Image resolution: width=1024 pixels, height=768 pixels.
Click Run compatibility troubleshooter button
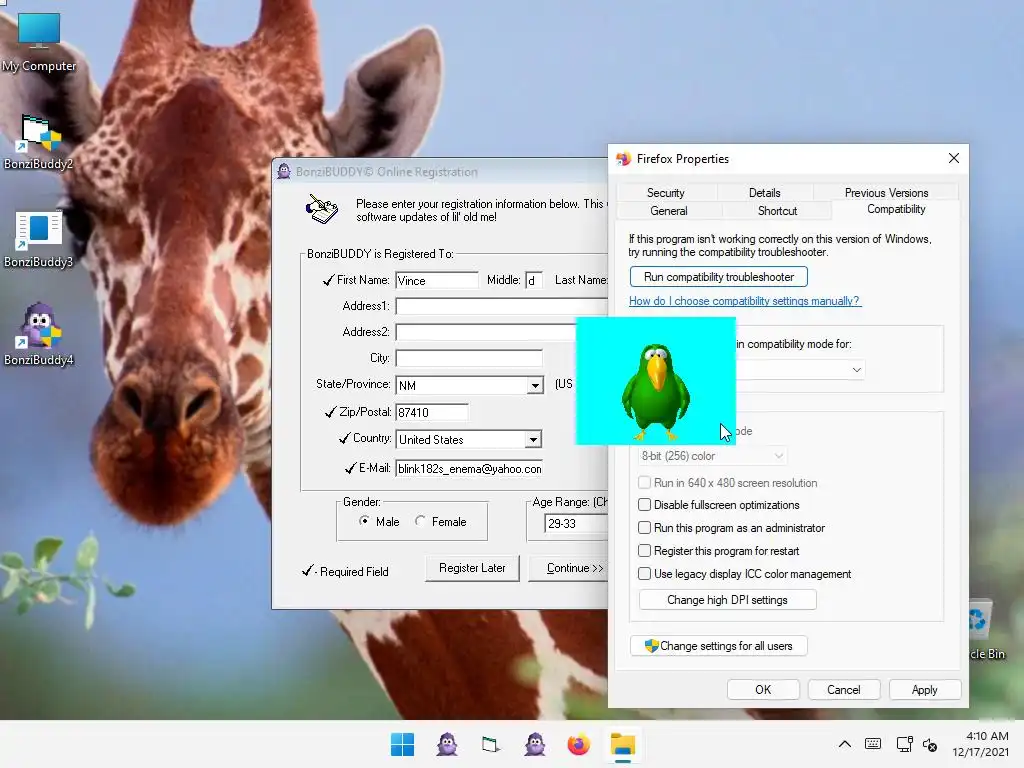(x=718, y=277)
